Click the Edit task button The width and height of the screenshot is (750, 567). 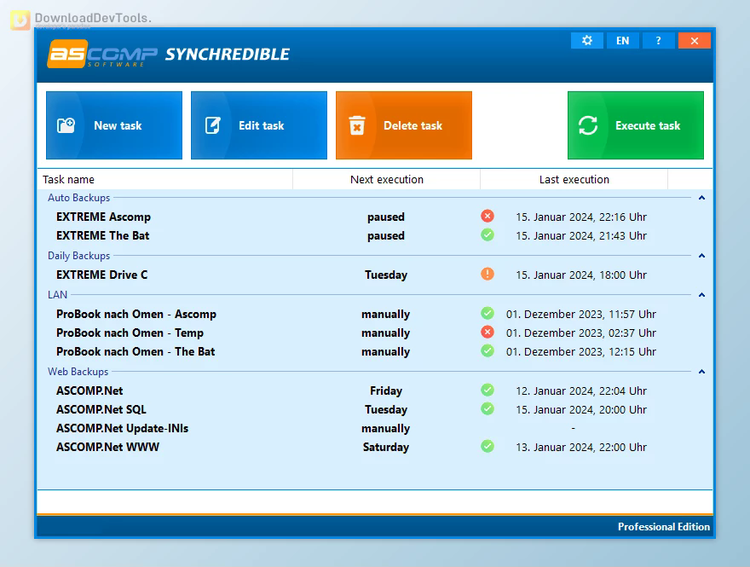pyautogui.click(x=259, y=125)
